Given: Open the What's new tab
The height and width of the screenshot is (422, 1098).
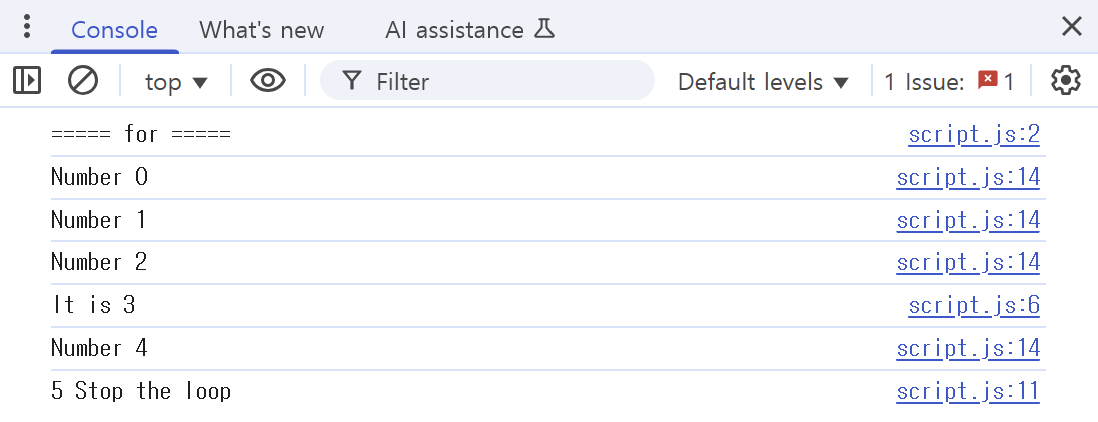Looking at the screenshot, I should pyautogui.click(x=261, y=30).
